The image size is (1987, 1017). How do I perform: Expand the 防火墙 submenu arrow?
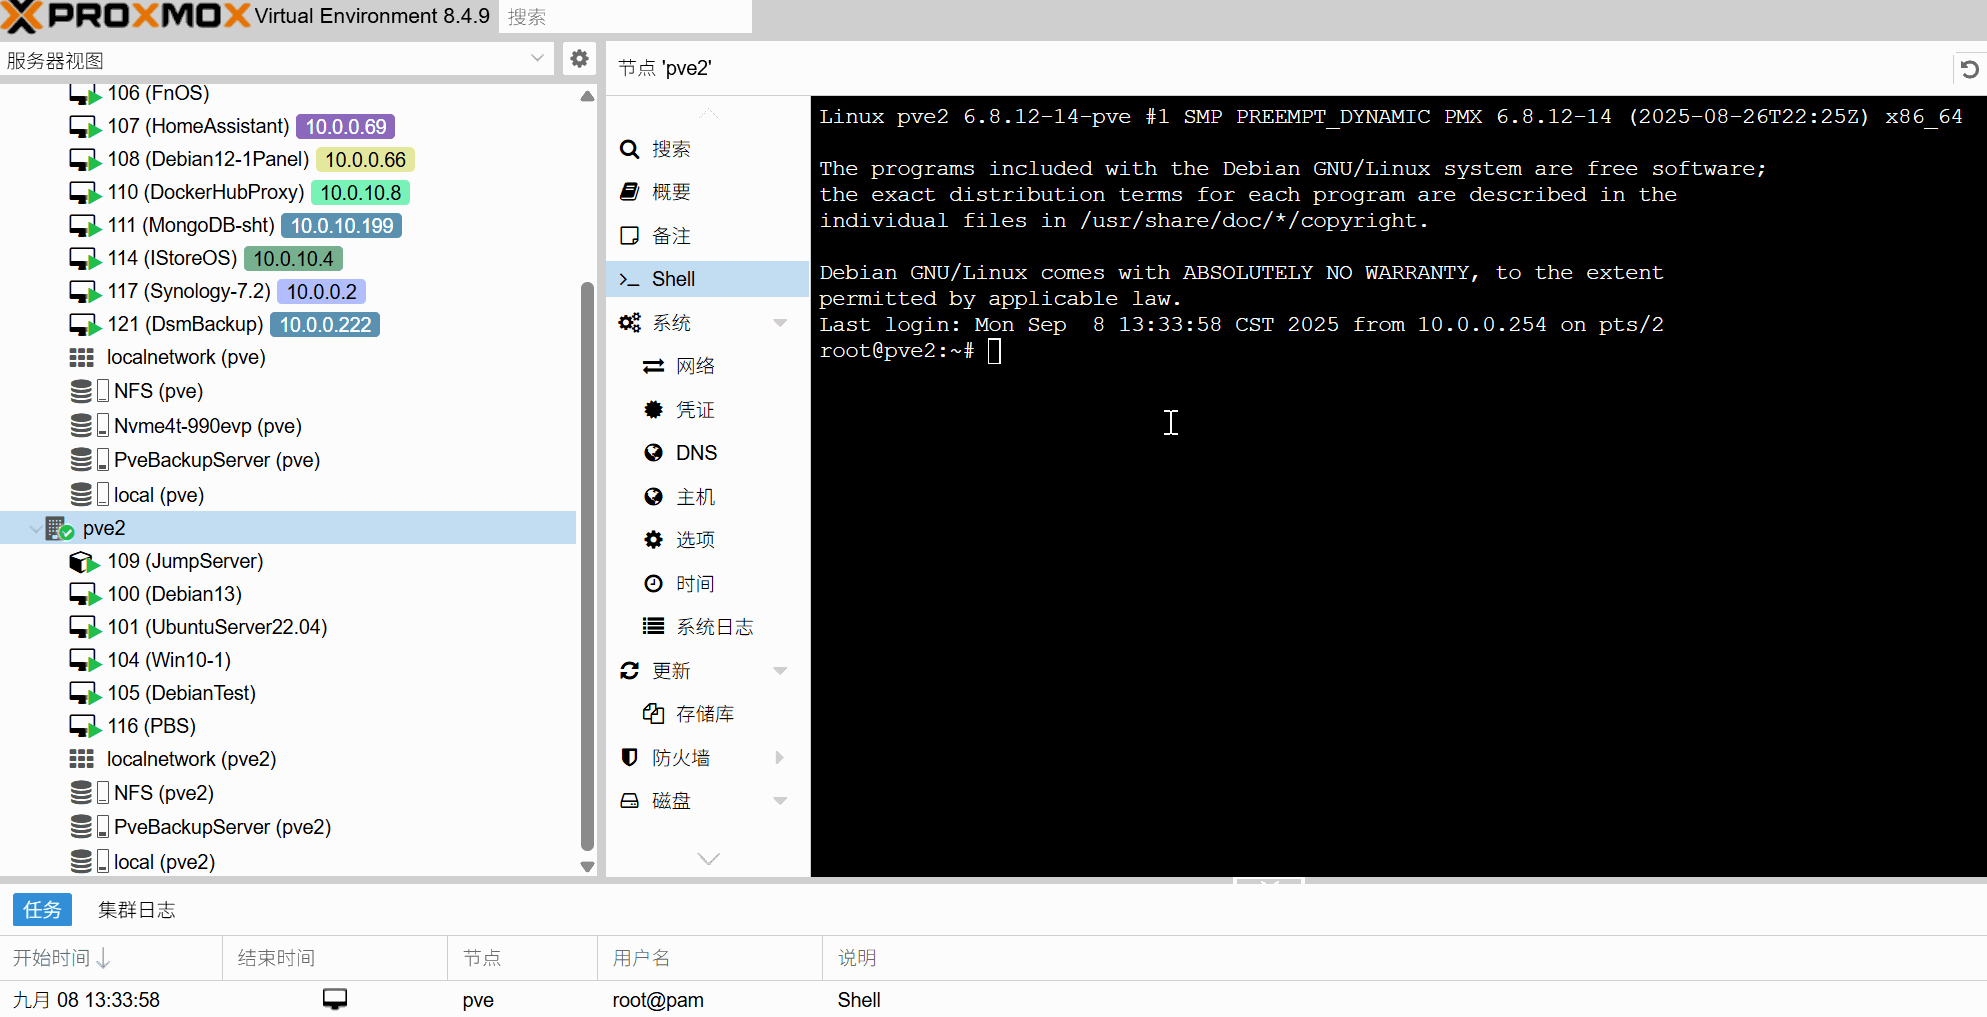click(x=780, y=758)
